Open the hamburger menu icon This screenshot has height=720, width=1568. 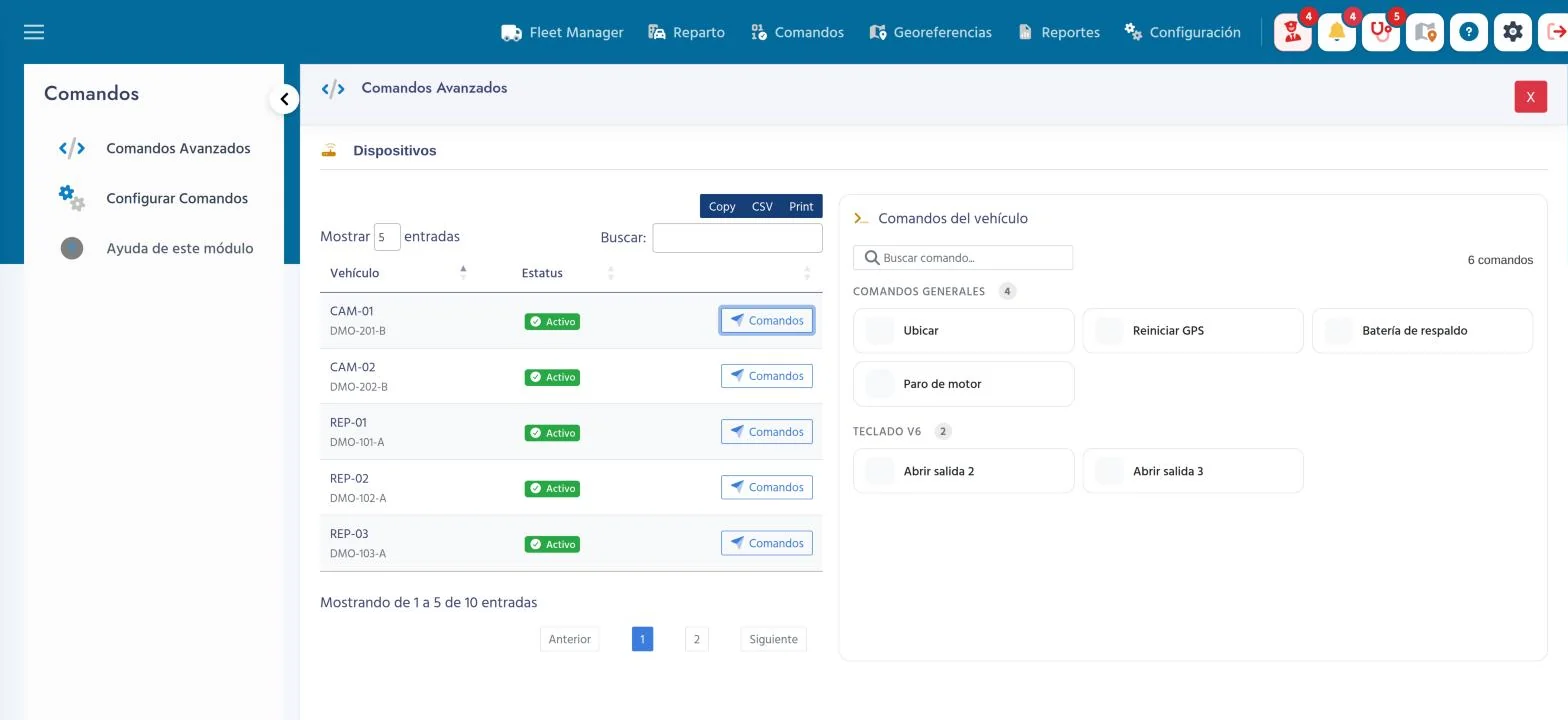(34, 32)
